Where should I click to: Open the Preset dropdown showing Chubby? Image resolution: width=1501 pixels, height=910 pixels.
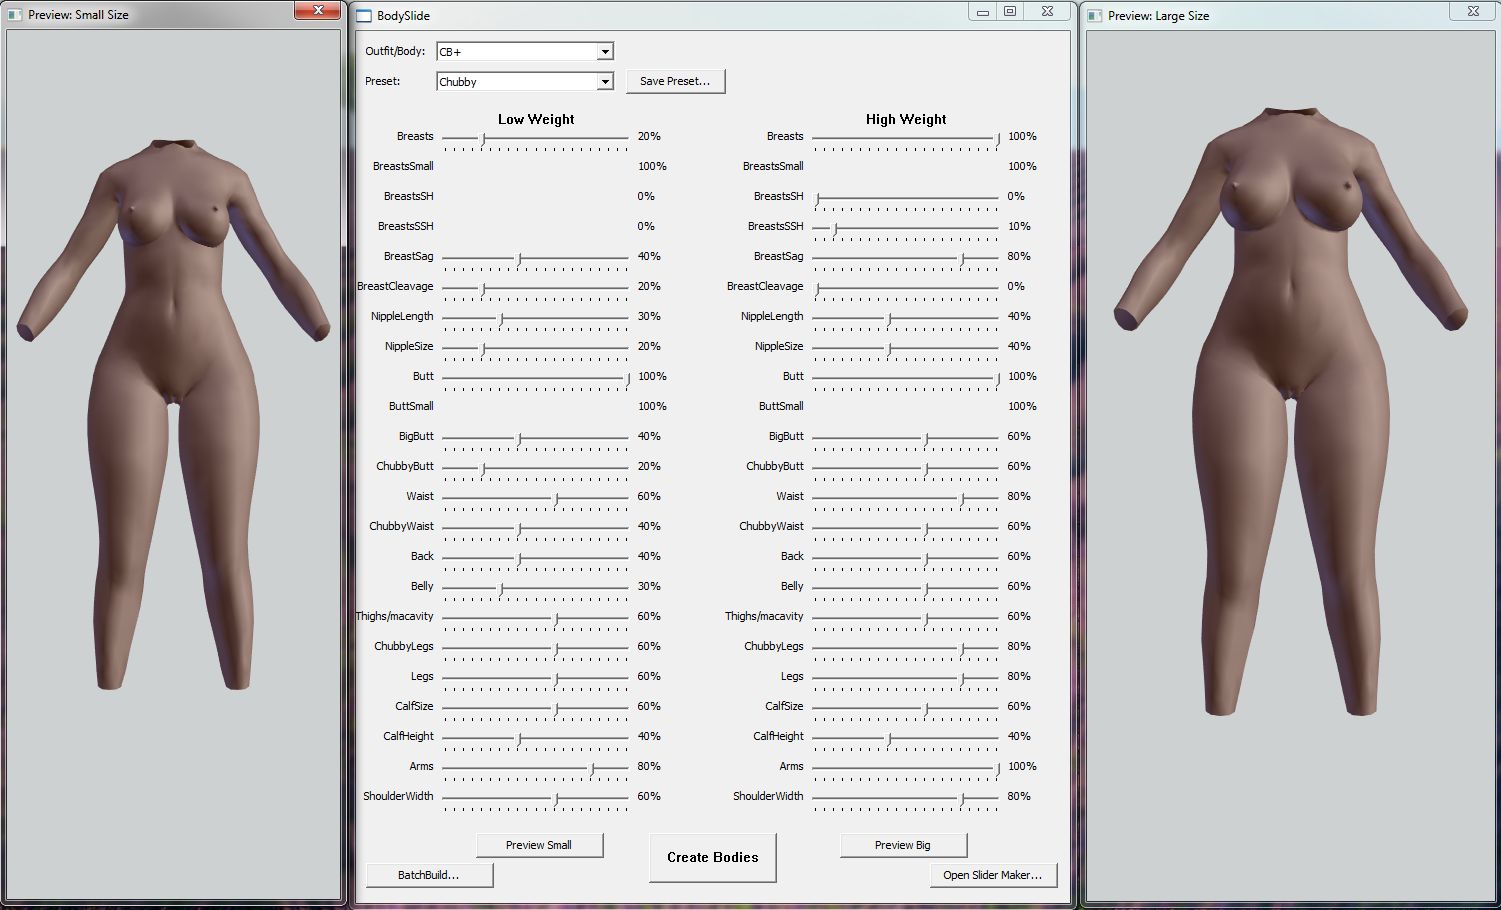click(x=525, y=82)
